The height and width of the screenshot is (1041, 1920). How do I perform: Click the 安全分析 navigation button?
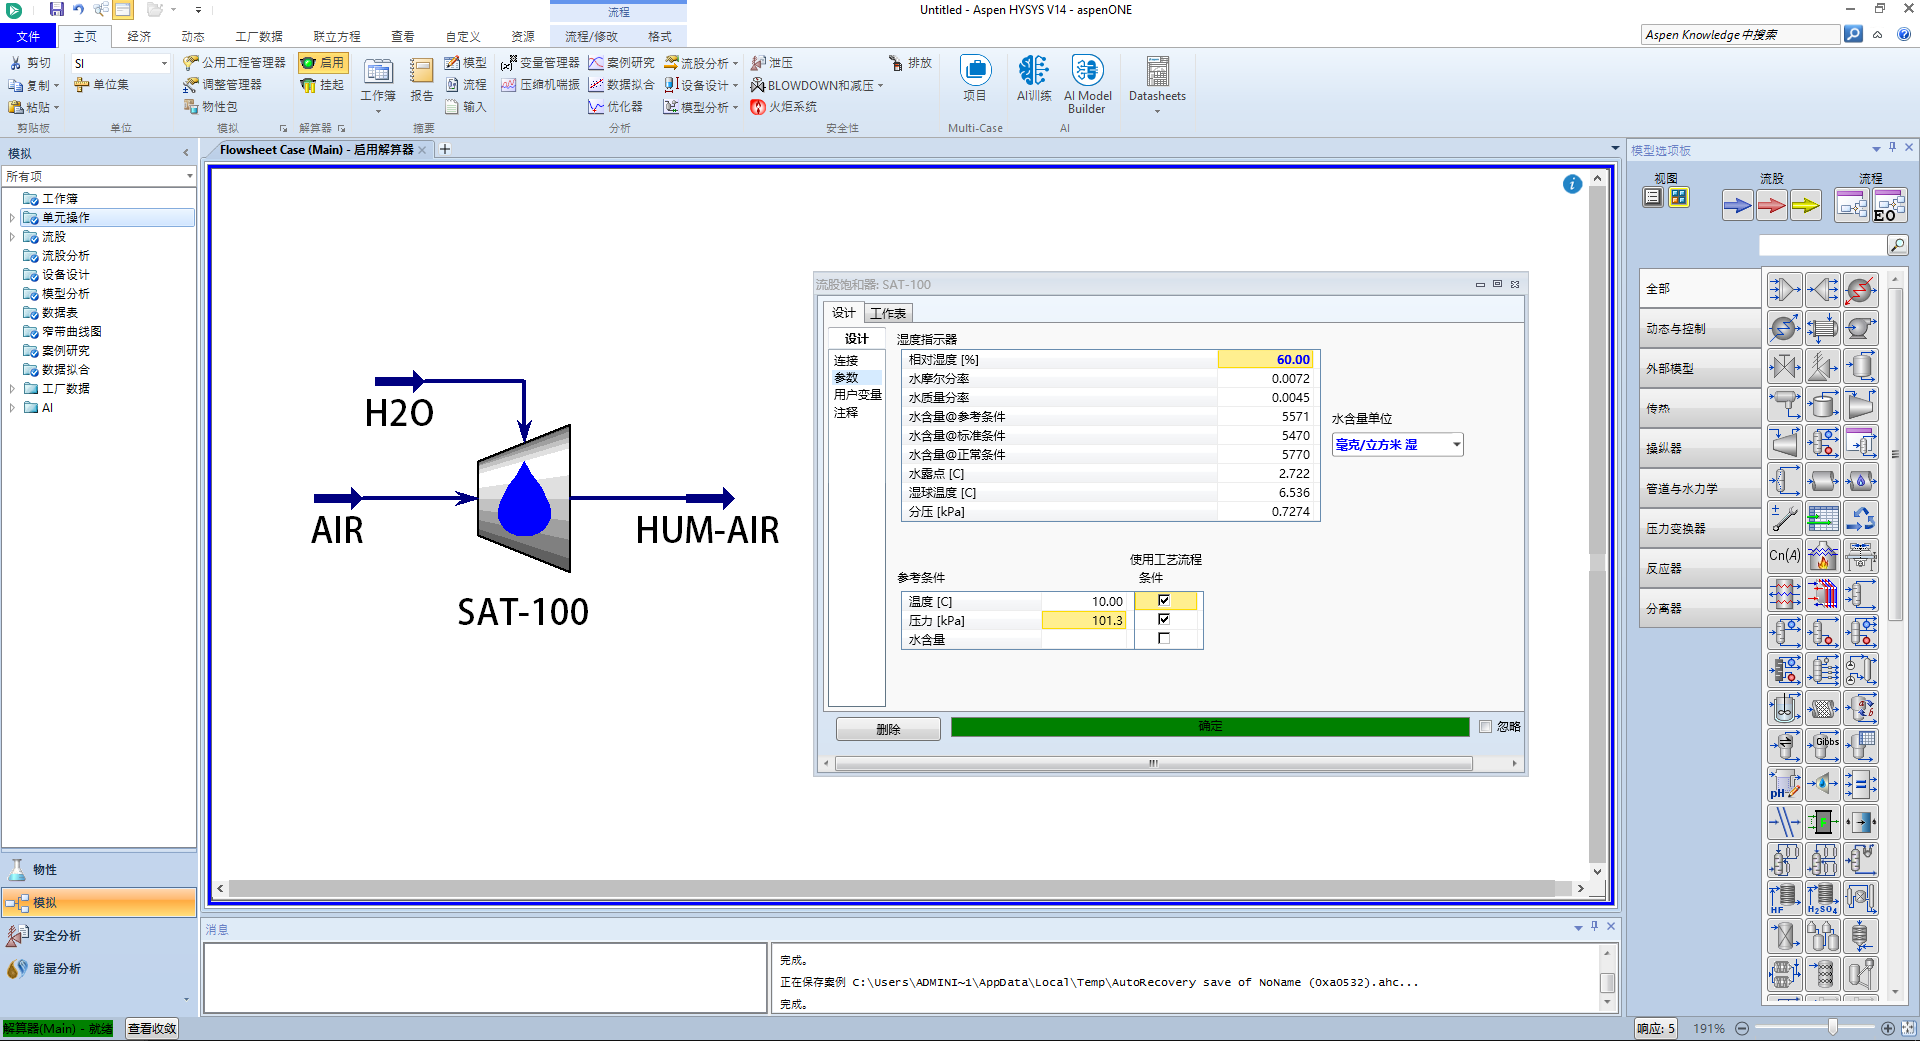point(57,936)
